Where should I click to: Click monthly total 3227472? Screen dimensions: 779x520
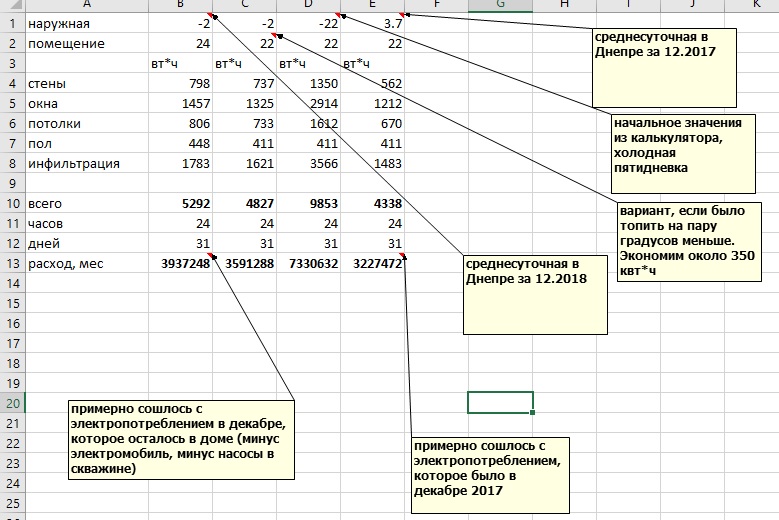(x=373, y=263)
